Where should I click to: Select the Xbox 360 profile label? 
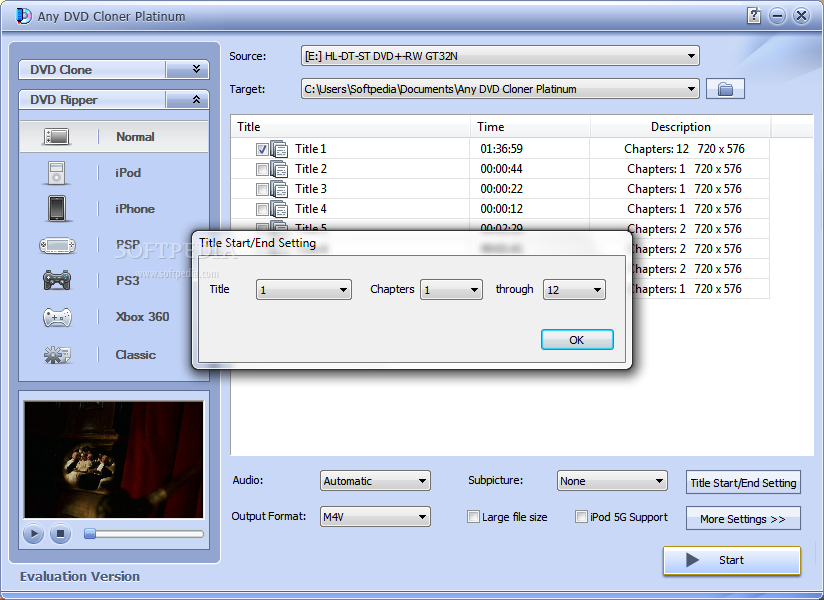tap(142, 317)
